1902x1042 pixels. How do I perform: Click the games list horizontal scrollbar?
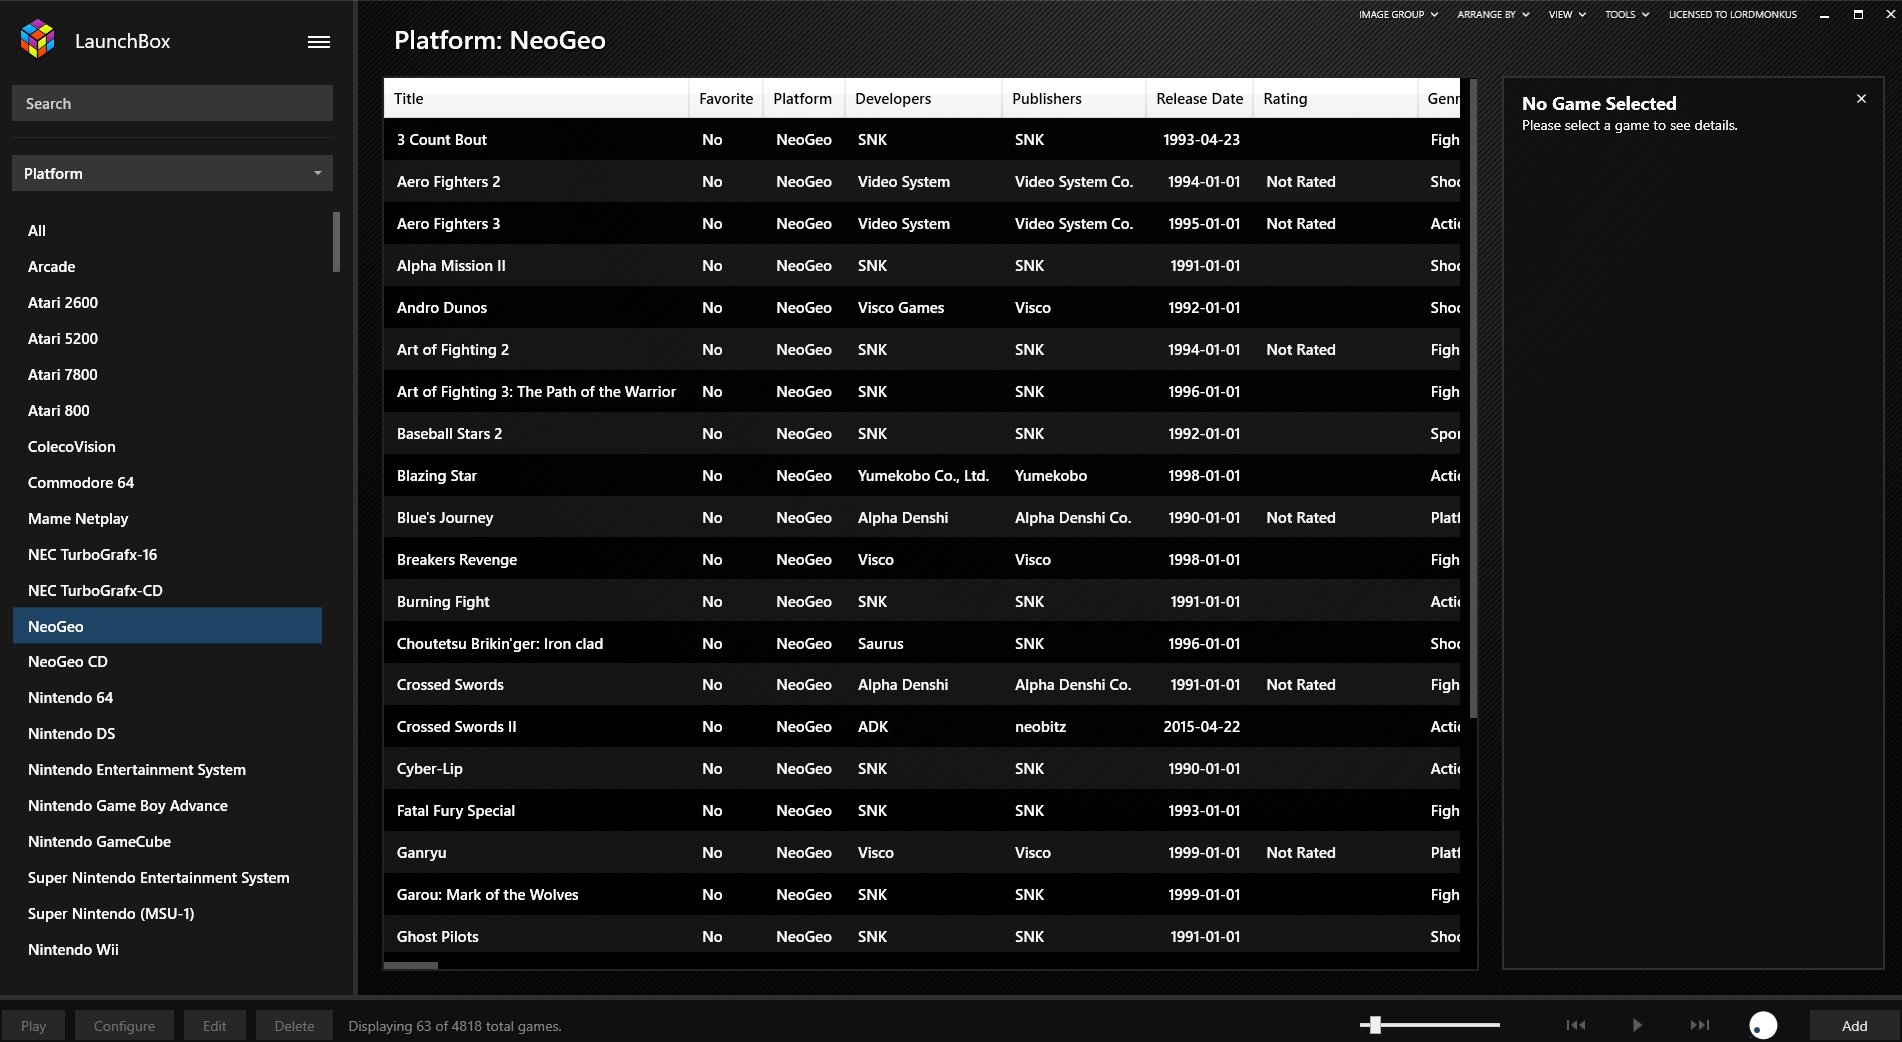pos(411,965)
